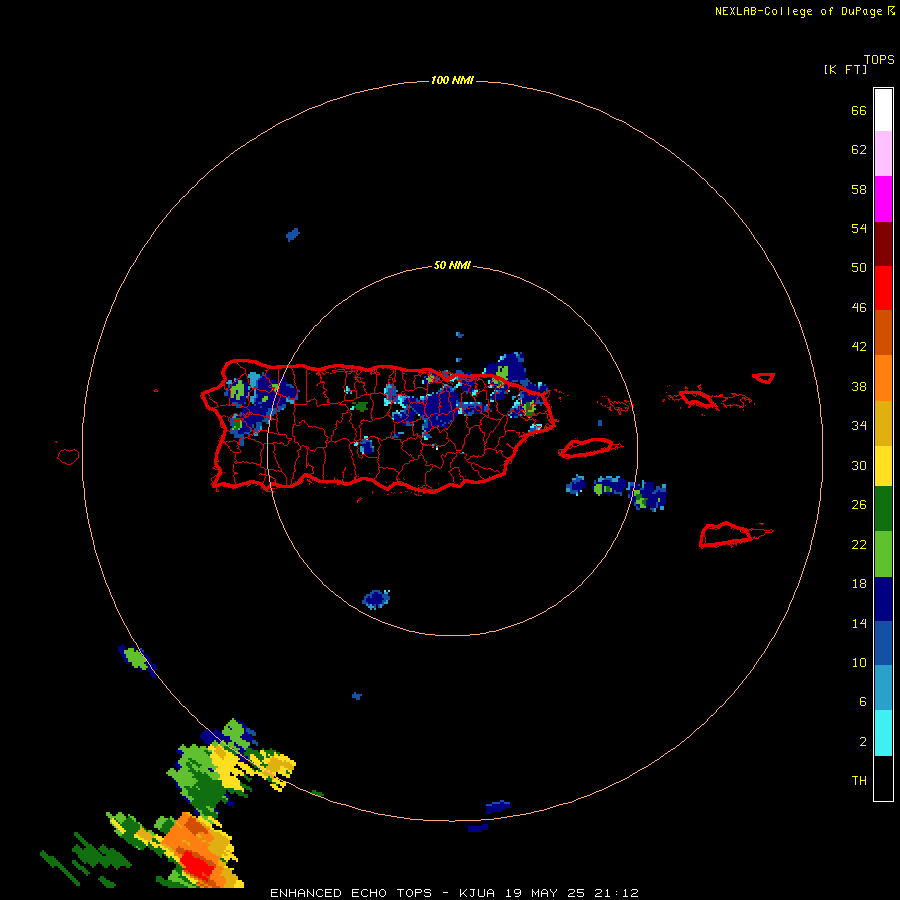Viewport: 900px width, 900px height.
Task: Click the legend value 6
Action: pos(863,702)
